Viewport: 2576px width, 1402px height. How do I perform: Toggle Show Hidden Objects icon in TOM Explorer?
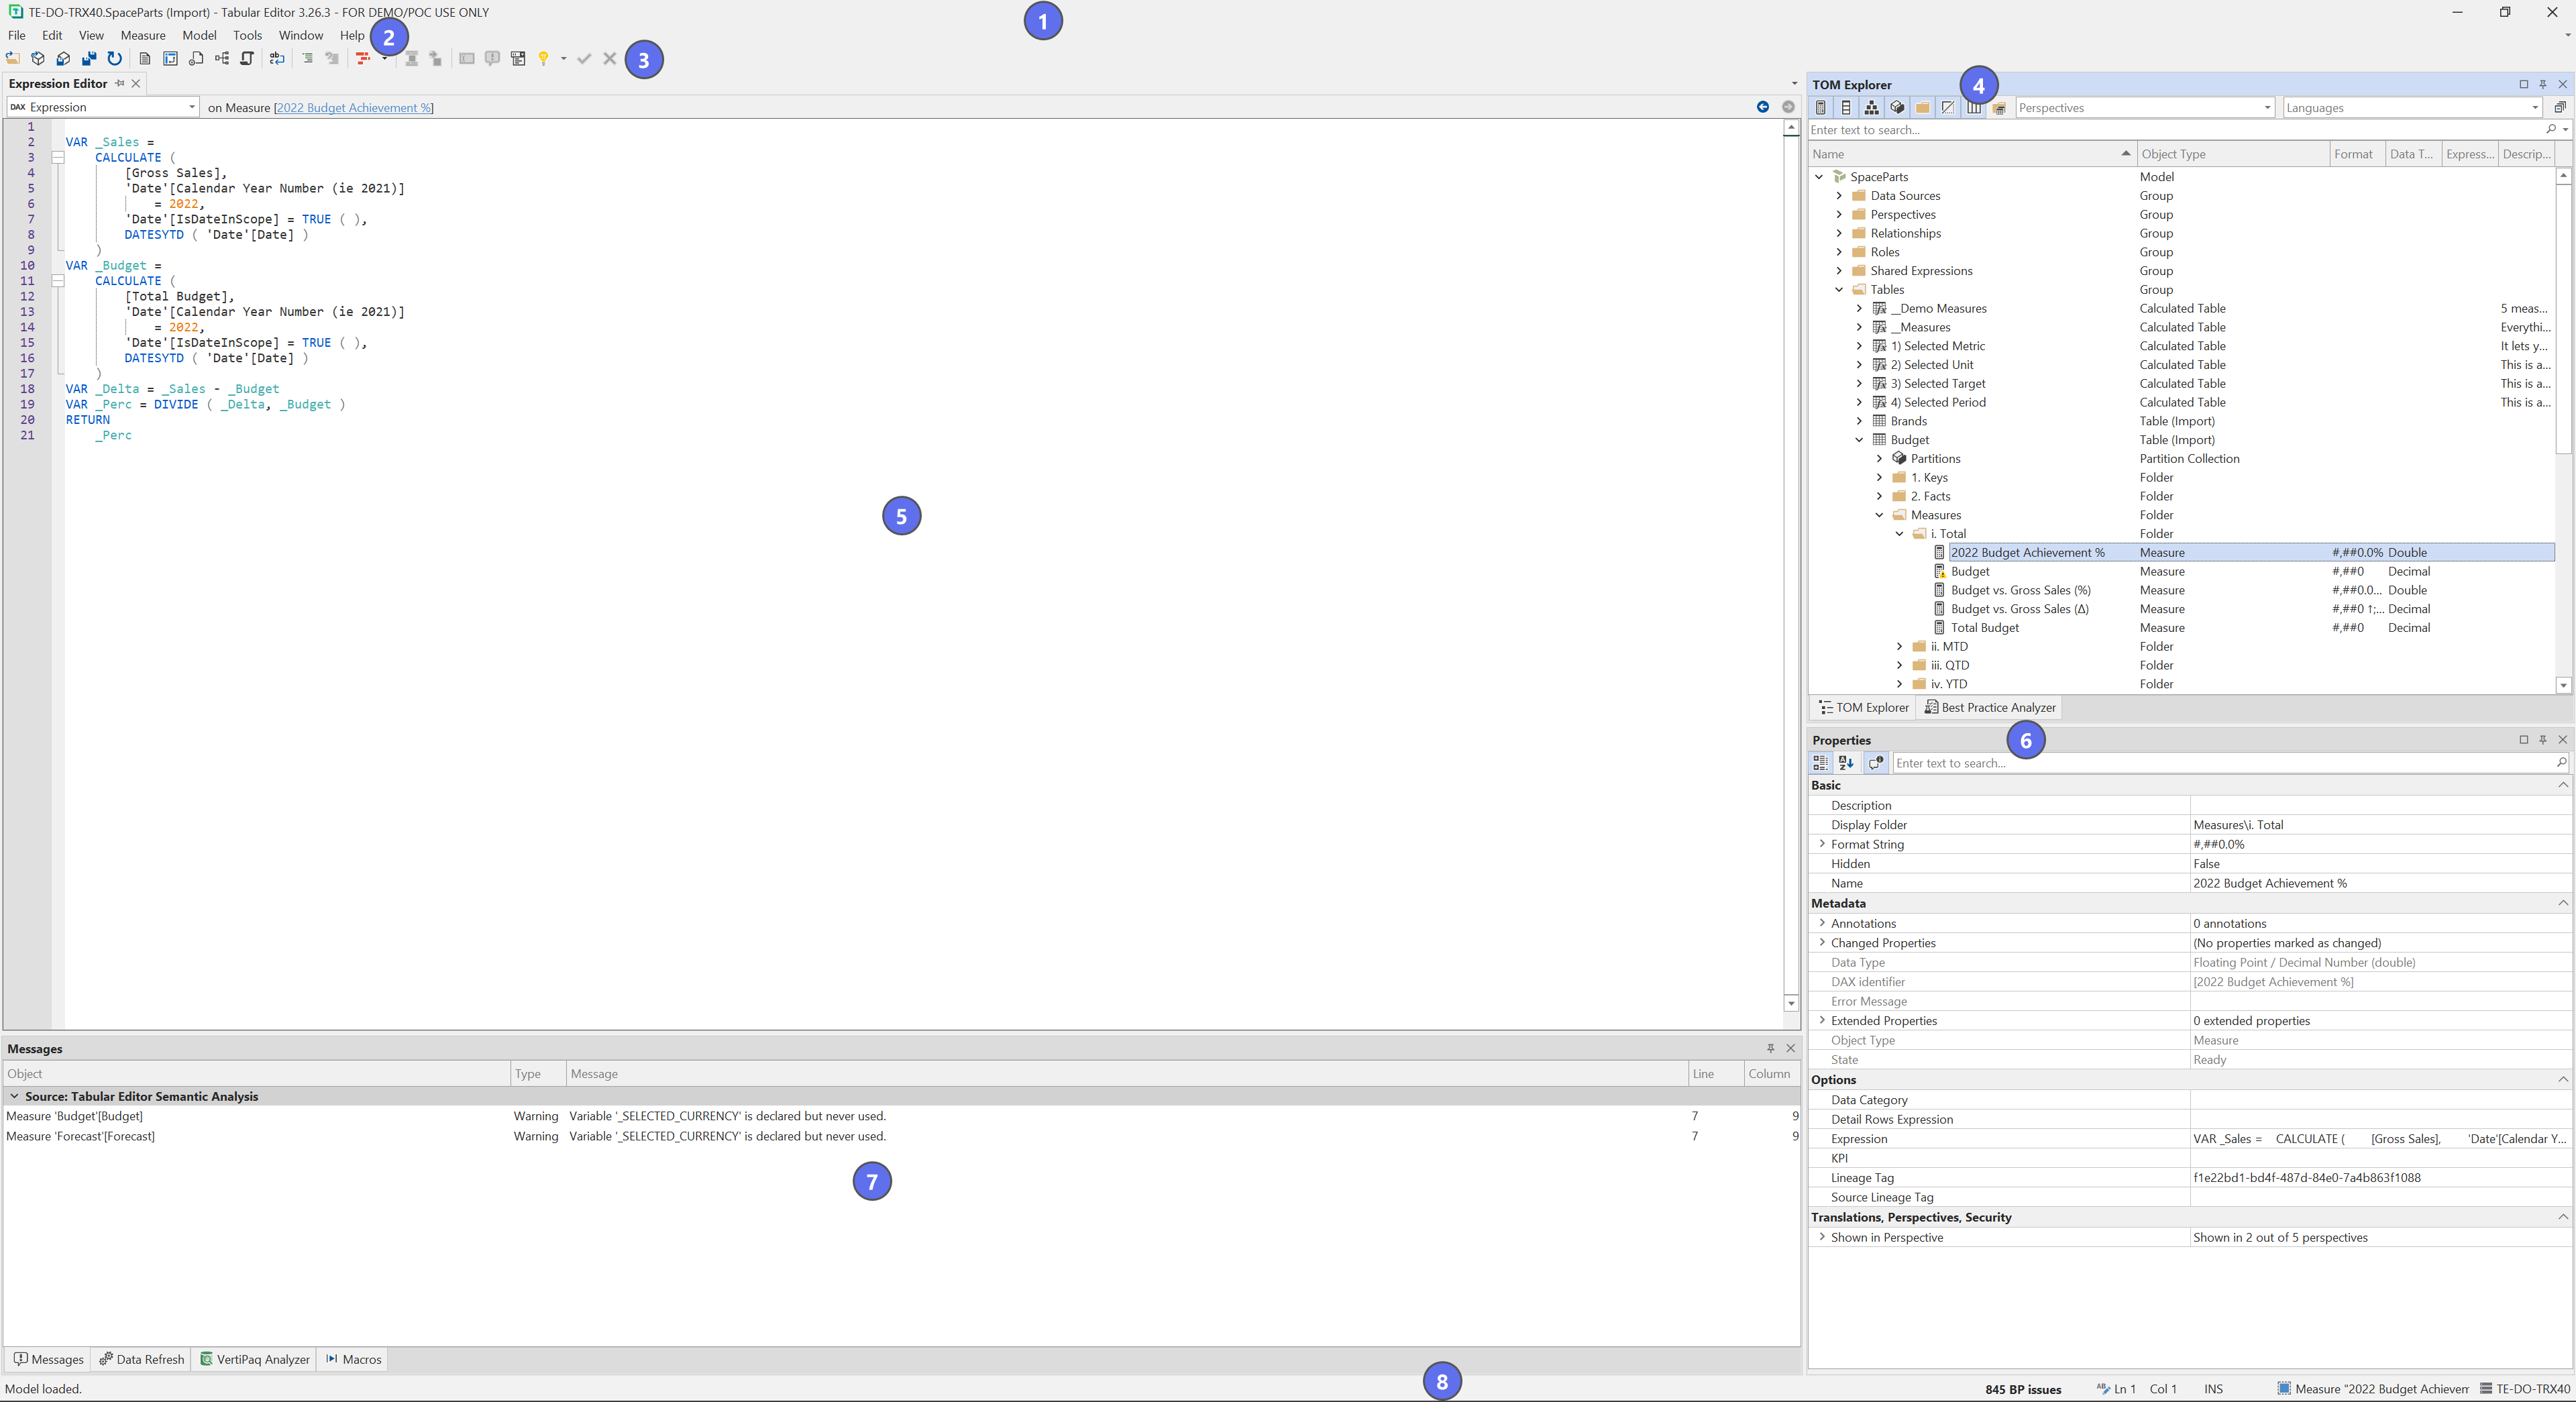click(1948, 107)
